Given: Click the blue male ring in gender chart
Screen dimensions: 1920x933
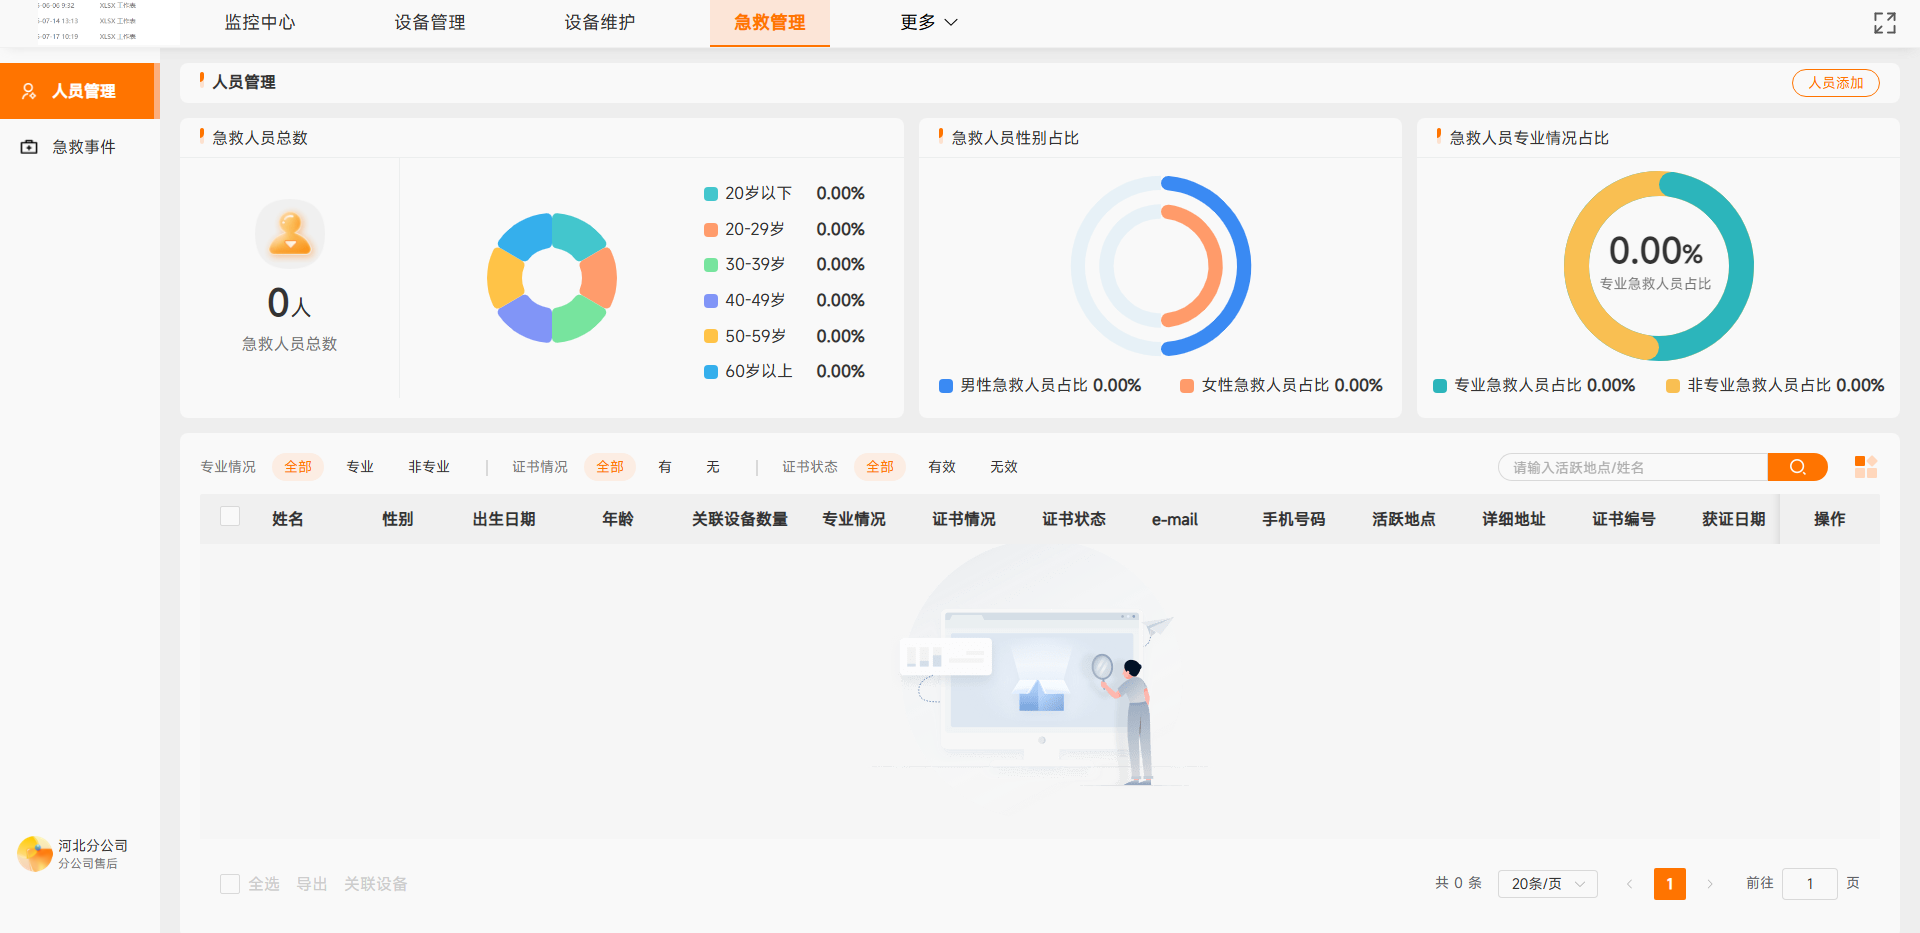Looking at the screenshot, I should 1243,266.
